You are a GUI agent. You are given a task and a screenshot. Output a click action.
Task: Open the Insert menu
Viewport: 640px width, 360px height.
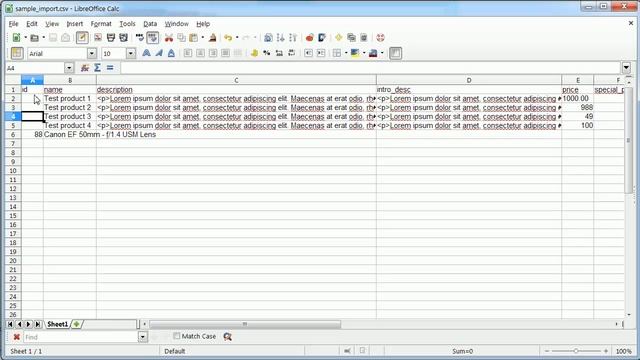tap(75, 24)
